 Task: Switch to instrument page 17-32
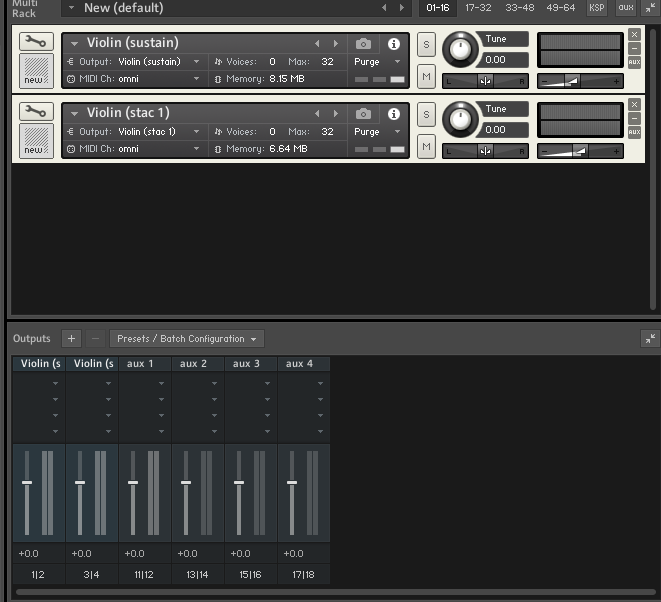click(x=478, y=8)
